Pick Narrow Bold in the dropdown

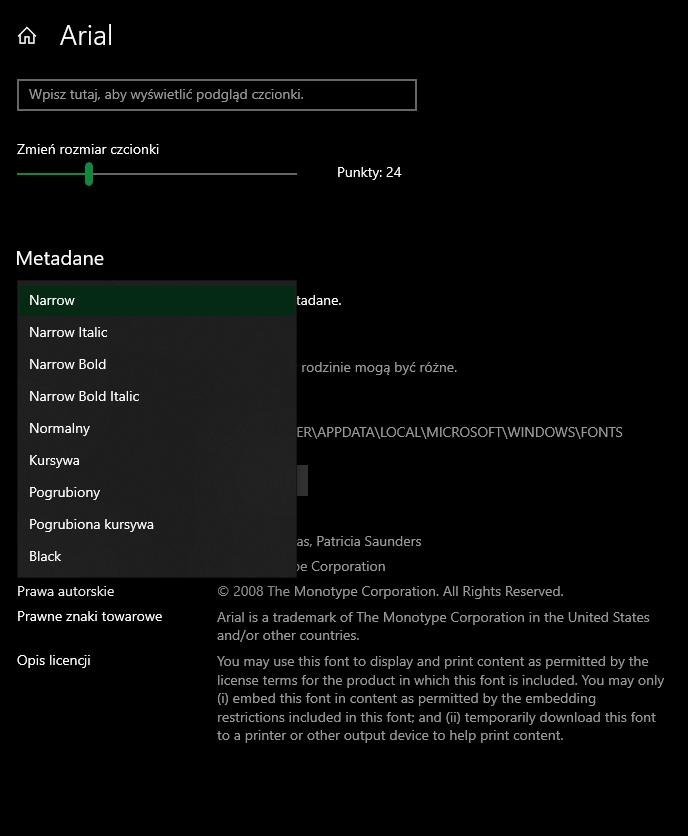pos(67,364)
